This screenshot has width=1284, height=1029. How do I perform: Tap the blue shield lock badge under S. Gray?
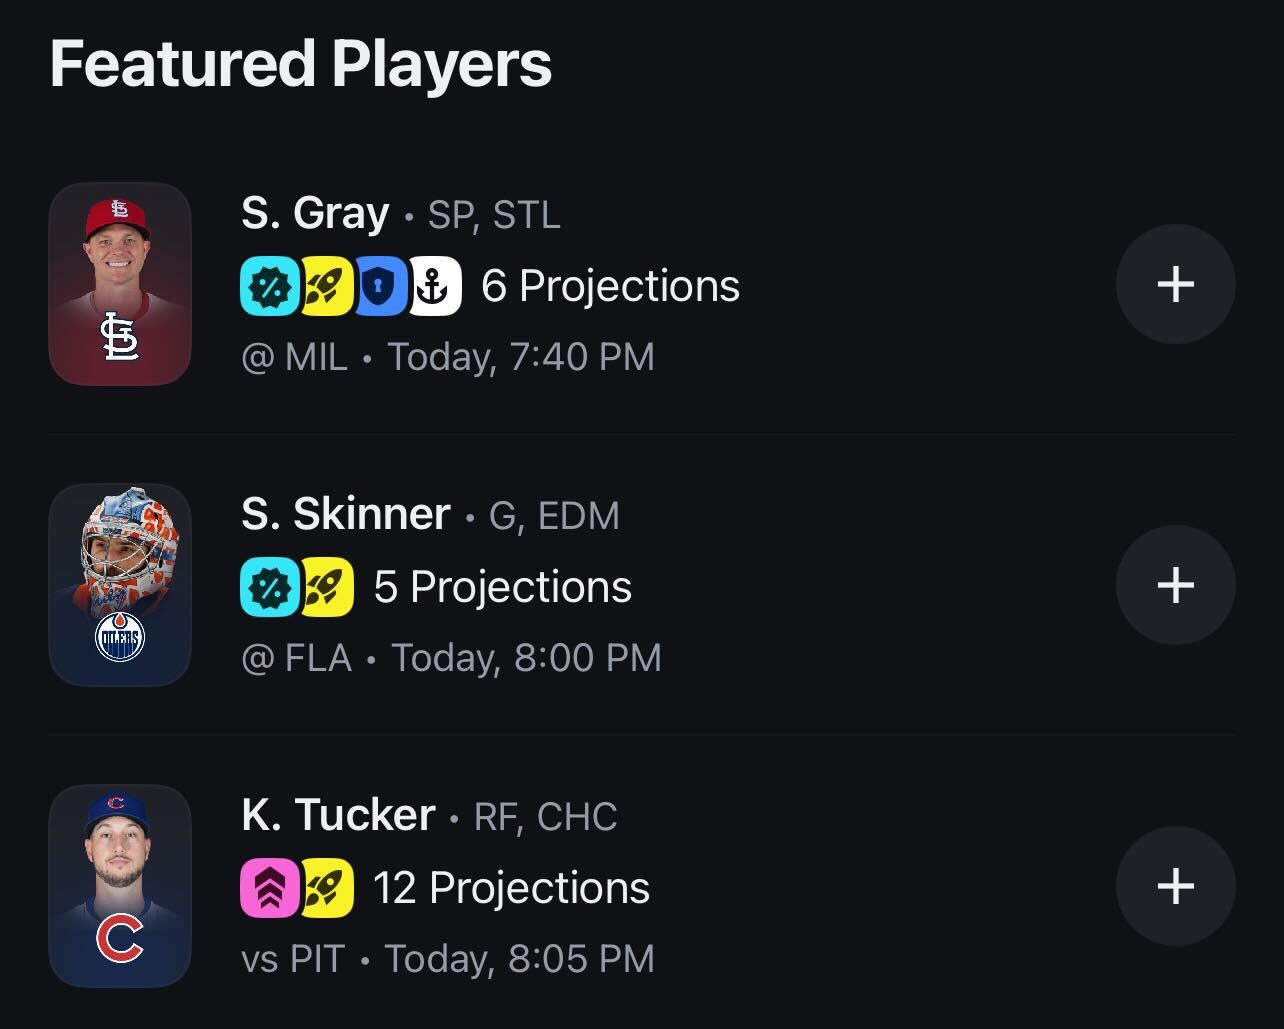coord(380,286)
